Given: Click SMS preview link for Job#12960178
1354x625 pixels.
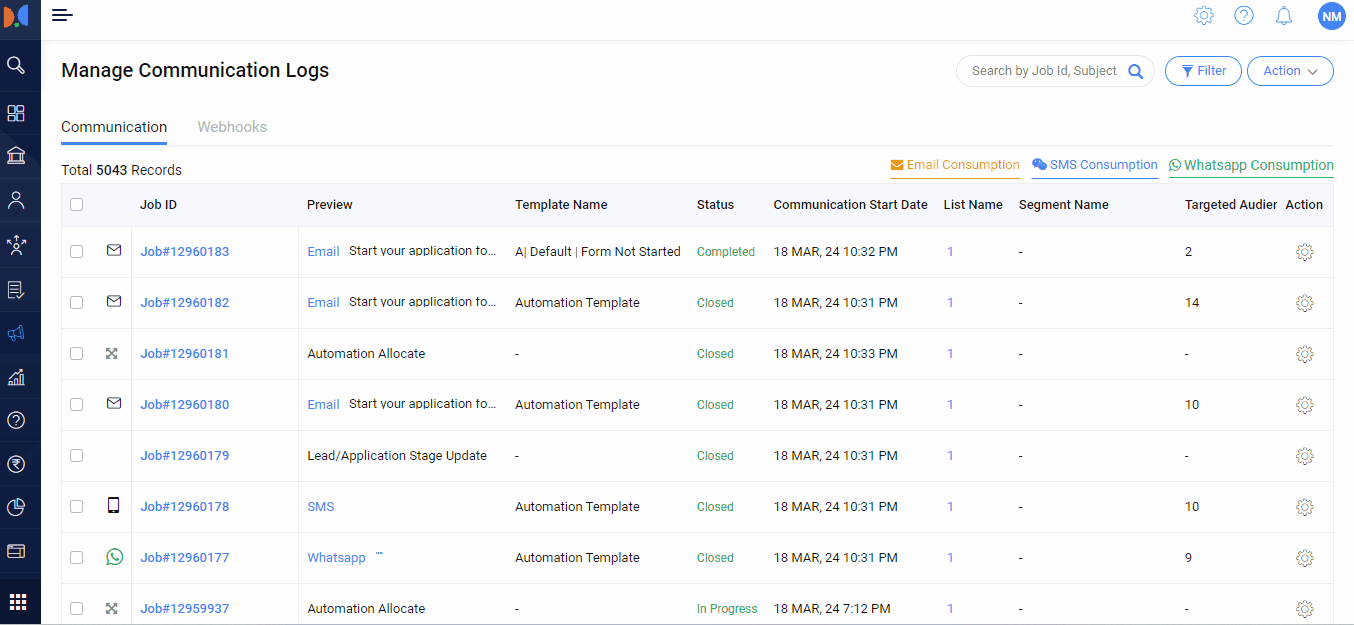Looking at the screenshot, I should [321, 507].
